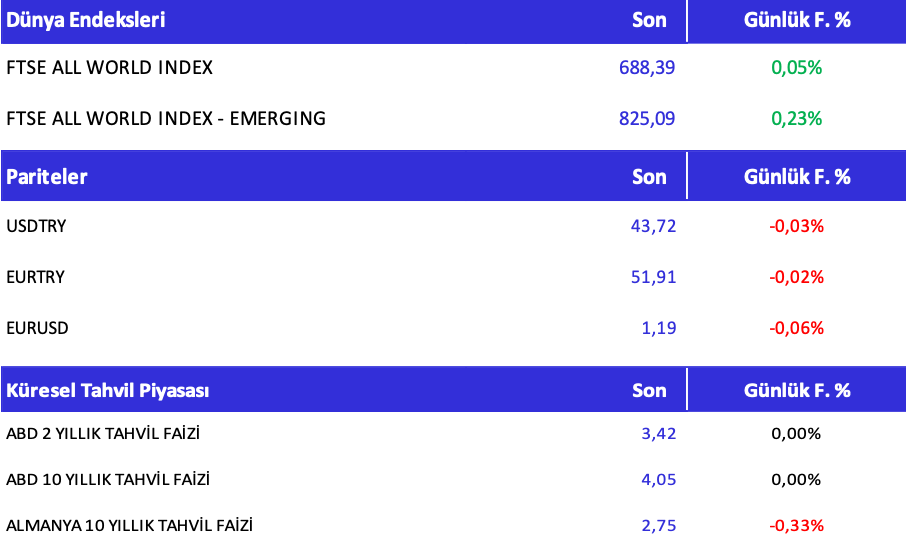This screenshot has width=906, height=542.
Task: Select the 825,09 emerging index value
Action: click(647, 118)
